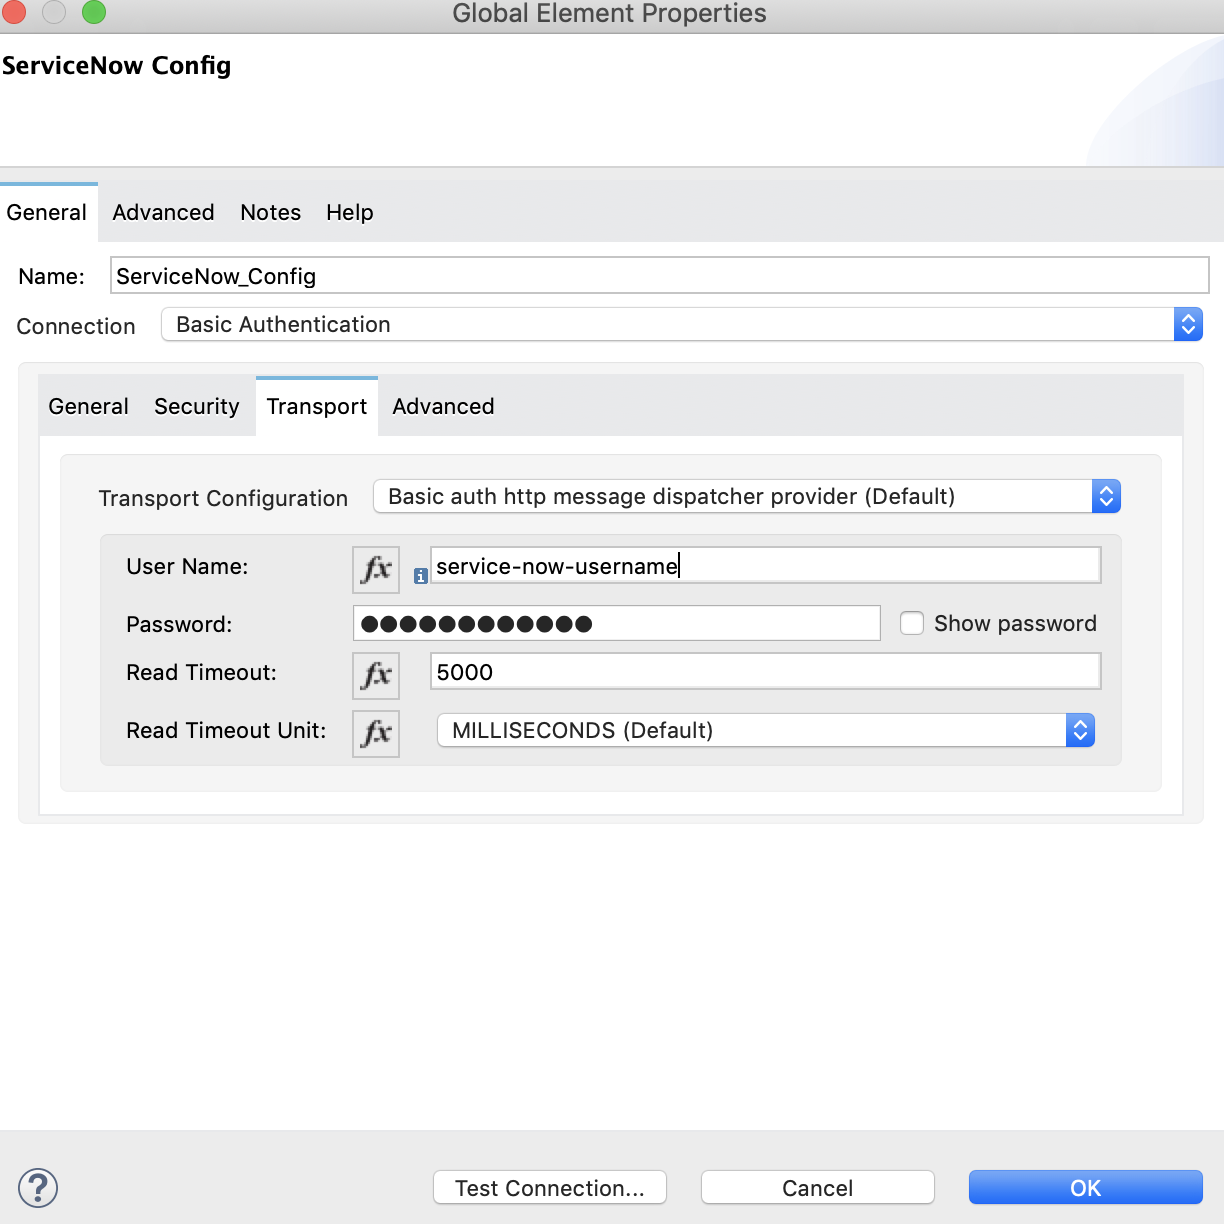Cancel the Global Element Properties dialog
Image resolution: width=1224 pixels, height=1224 pixels.
pos(817,1187)
